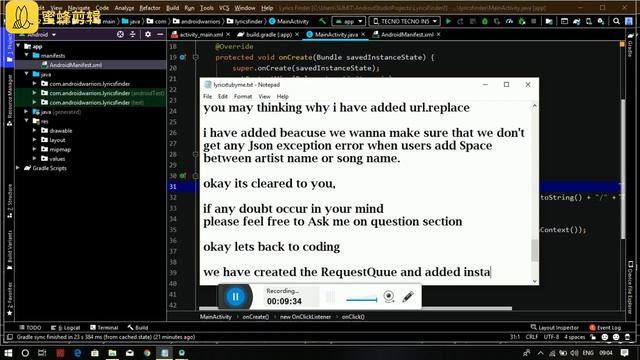
Task: Open the Project Structure icon in toolbar
Action: tap(549, 21)
